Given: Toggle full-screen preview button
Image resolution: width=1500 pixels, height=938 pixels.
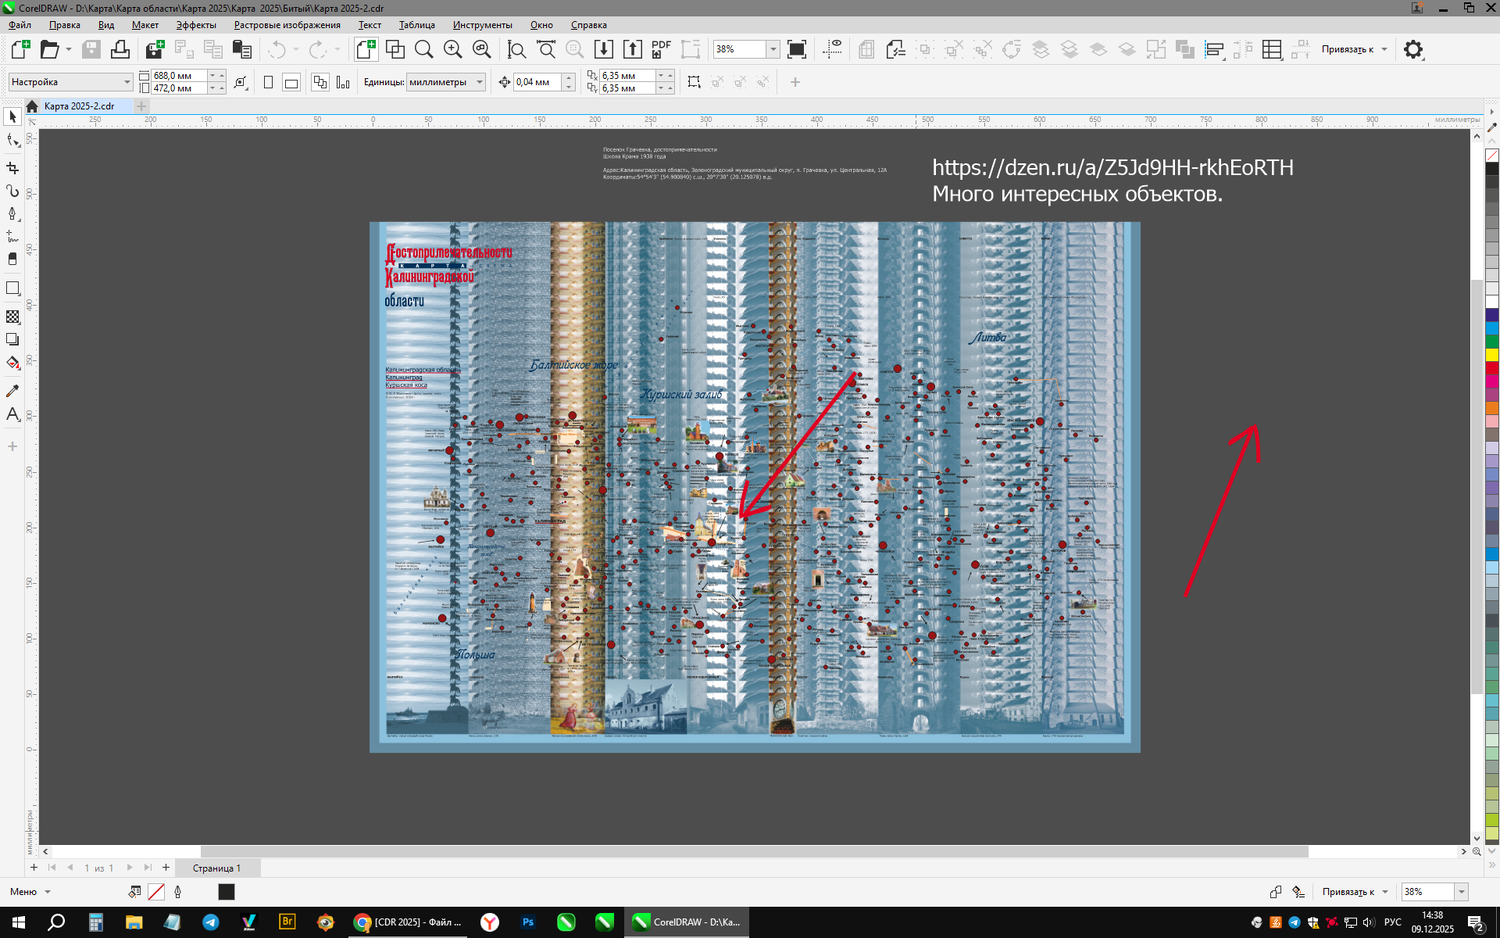Looking at the screenshot, I should point(797,49).
